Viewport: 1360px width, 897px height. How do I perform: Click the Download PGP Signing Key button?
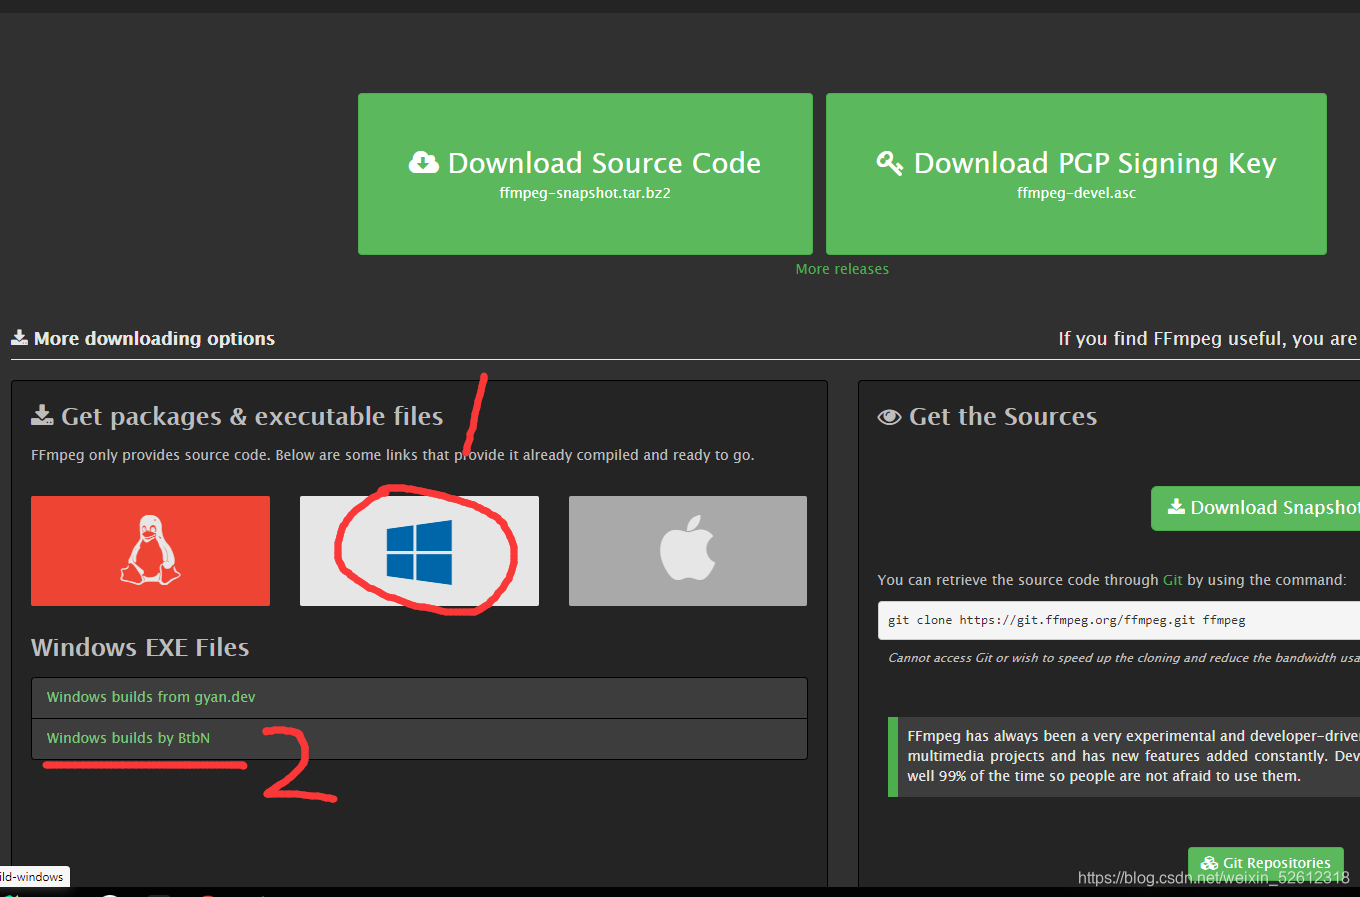click(x=1076, y=174)
